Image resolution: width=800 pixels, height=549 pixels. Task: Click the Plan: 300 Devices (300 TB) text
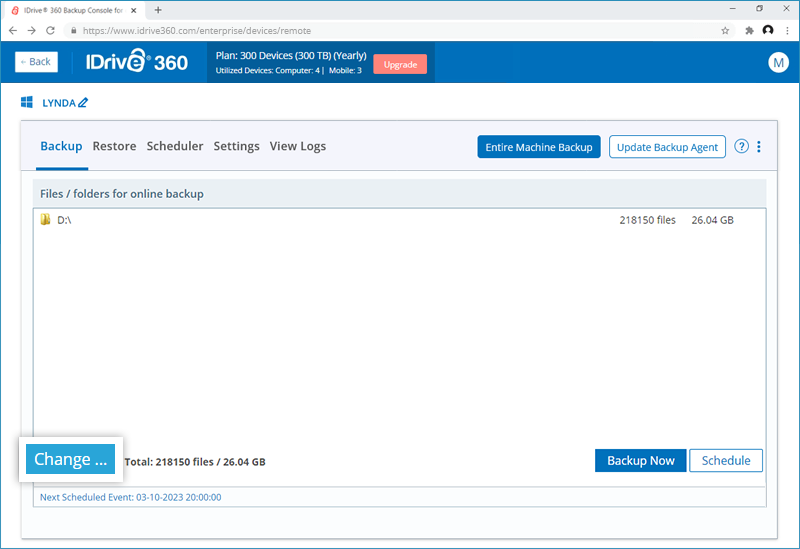click(x=291, y=56)
